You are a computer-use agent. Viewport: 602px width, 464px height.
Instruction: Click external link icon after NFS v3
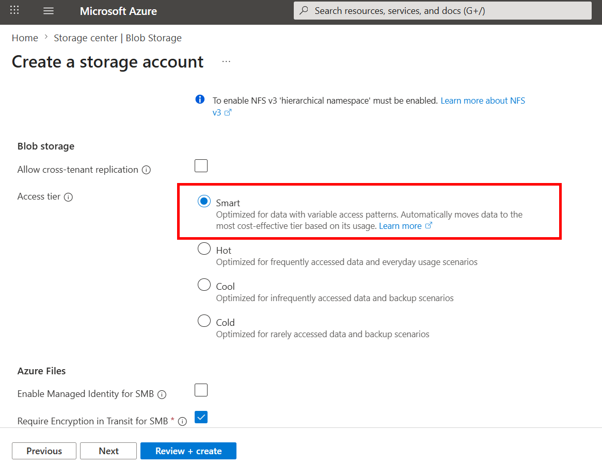(x=228, y=112)
